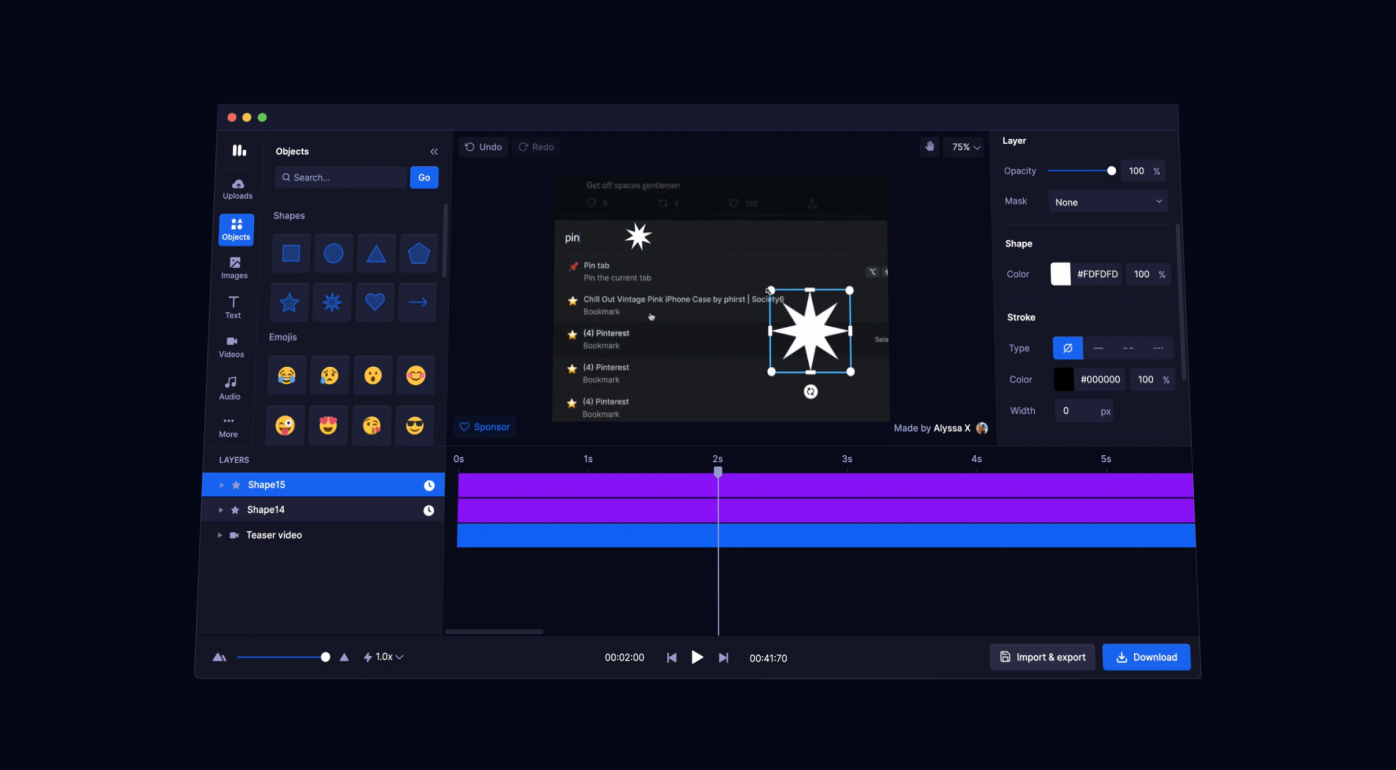
Task: Open the 75% zoom dropdown
Action: coord(966,147)
